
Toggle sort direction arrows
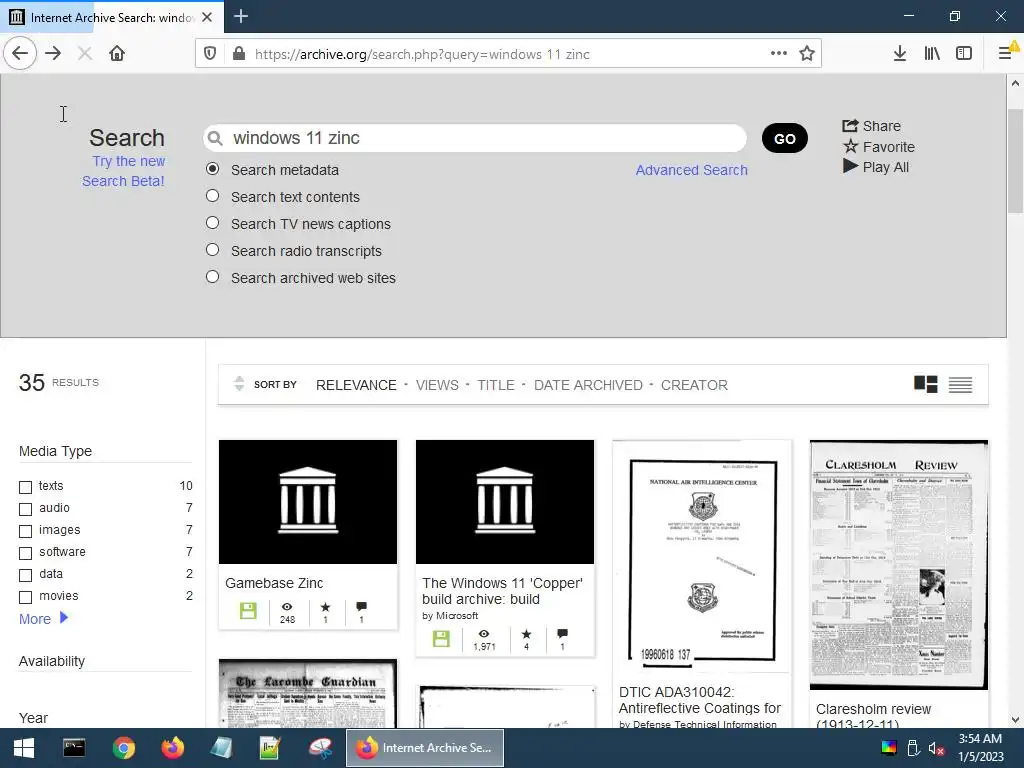pos(239,384)
